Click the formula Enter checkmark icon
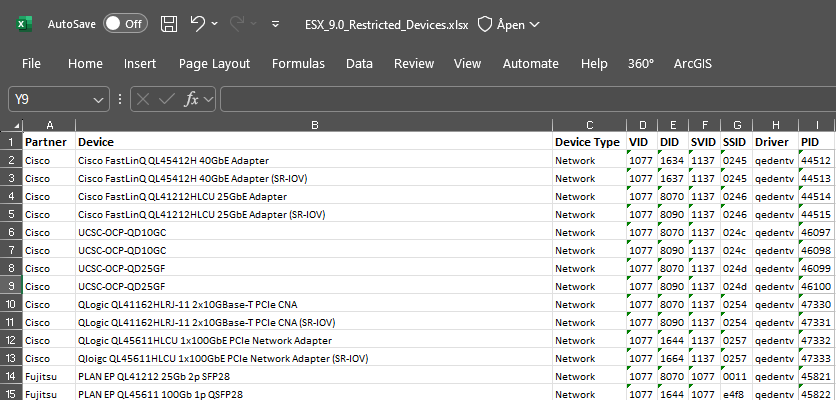 (167, 99)
